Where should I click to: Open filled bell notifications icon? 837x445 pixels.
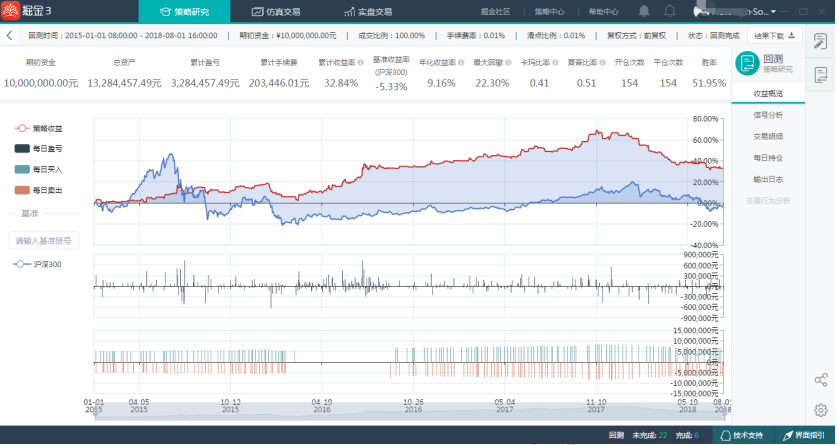pyautogui.click(x=644, y=11)
